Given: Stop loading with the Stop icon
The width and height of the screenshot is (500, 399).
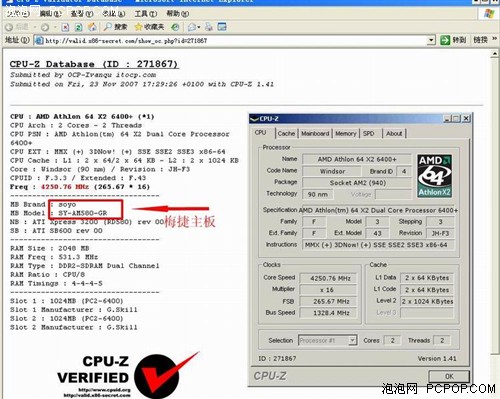Looking at the screenshot, I should coord(65,27).
